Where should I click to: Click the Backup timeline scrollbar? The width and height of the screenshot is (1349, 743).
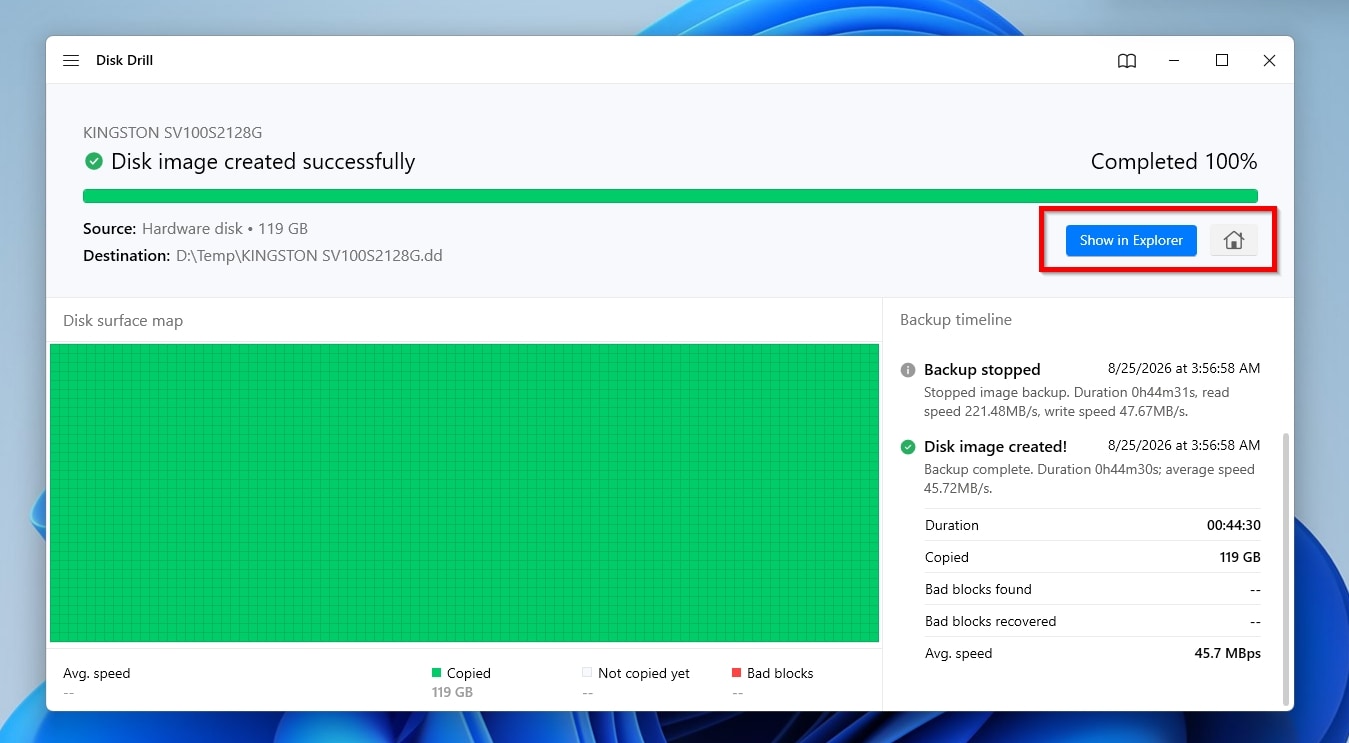(1286, 568)
